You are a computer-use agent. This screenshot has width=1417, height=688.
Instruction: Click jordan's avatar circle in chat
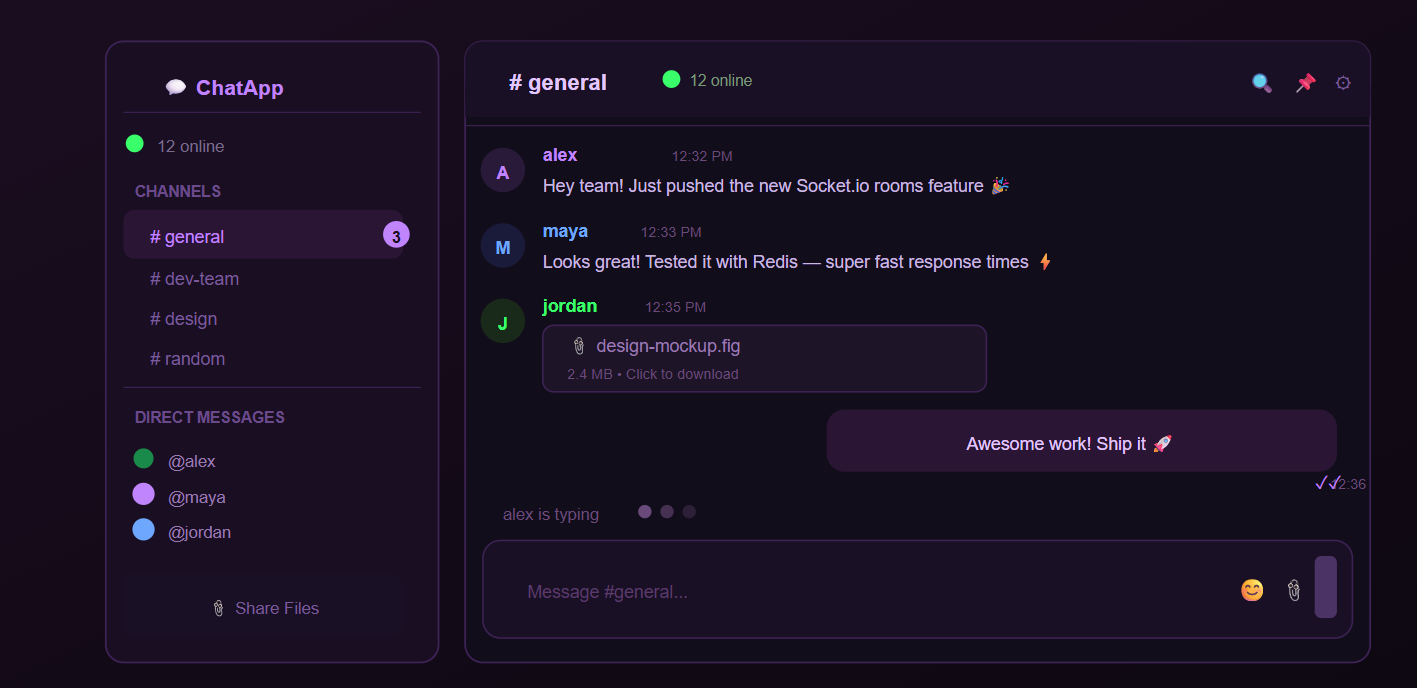click(503, 321)
